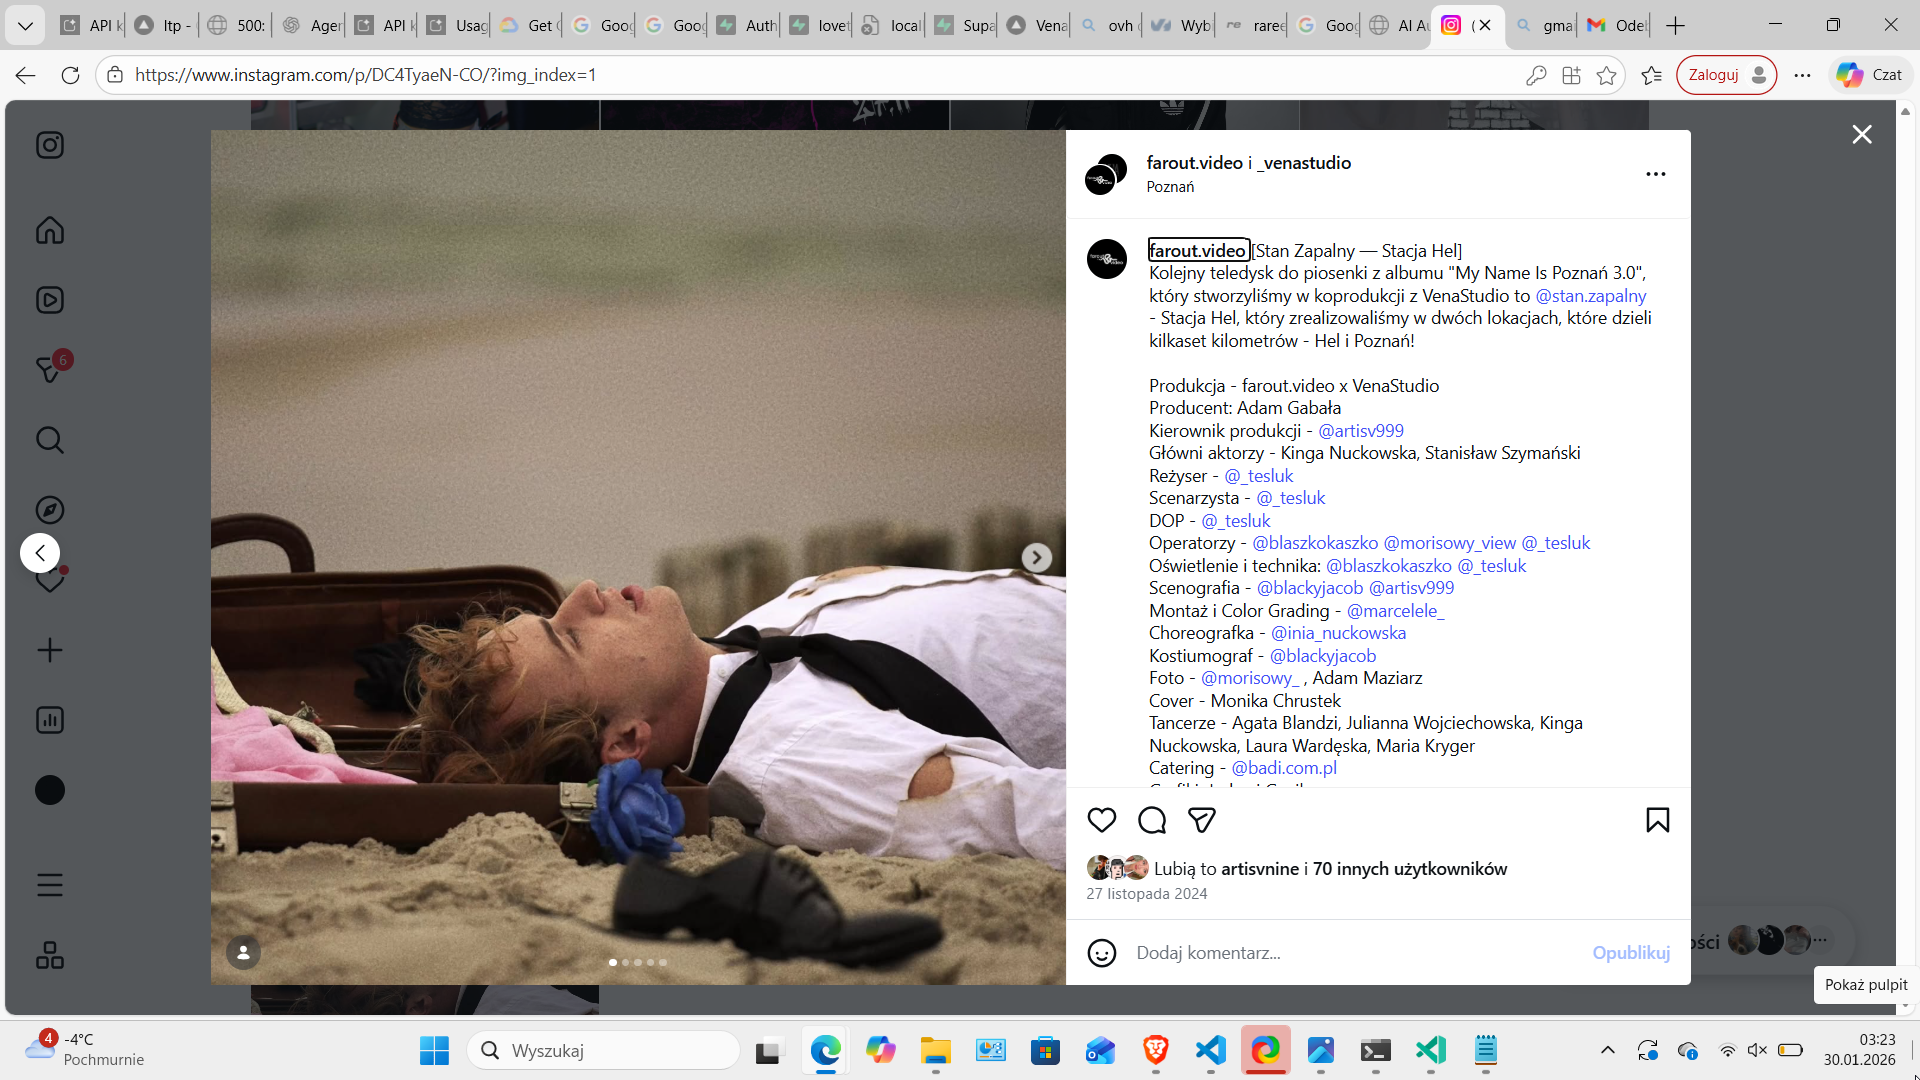
Task: Show tagged people on photo
Action: [x=243, y=952]
